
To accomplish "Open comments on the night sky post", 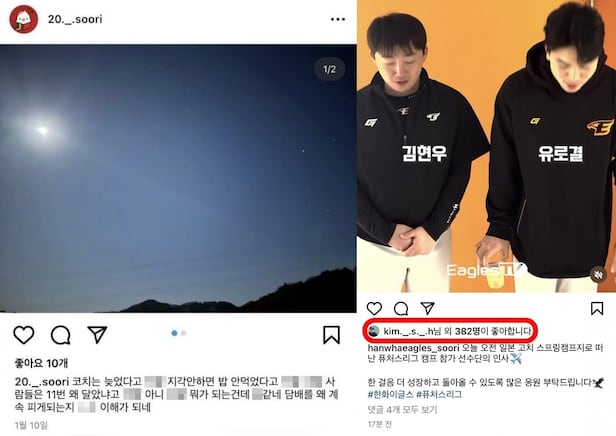I will (60, 335).
